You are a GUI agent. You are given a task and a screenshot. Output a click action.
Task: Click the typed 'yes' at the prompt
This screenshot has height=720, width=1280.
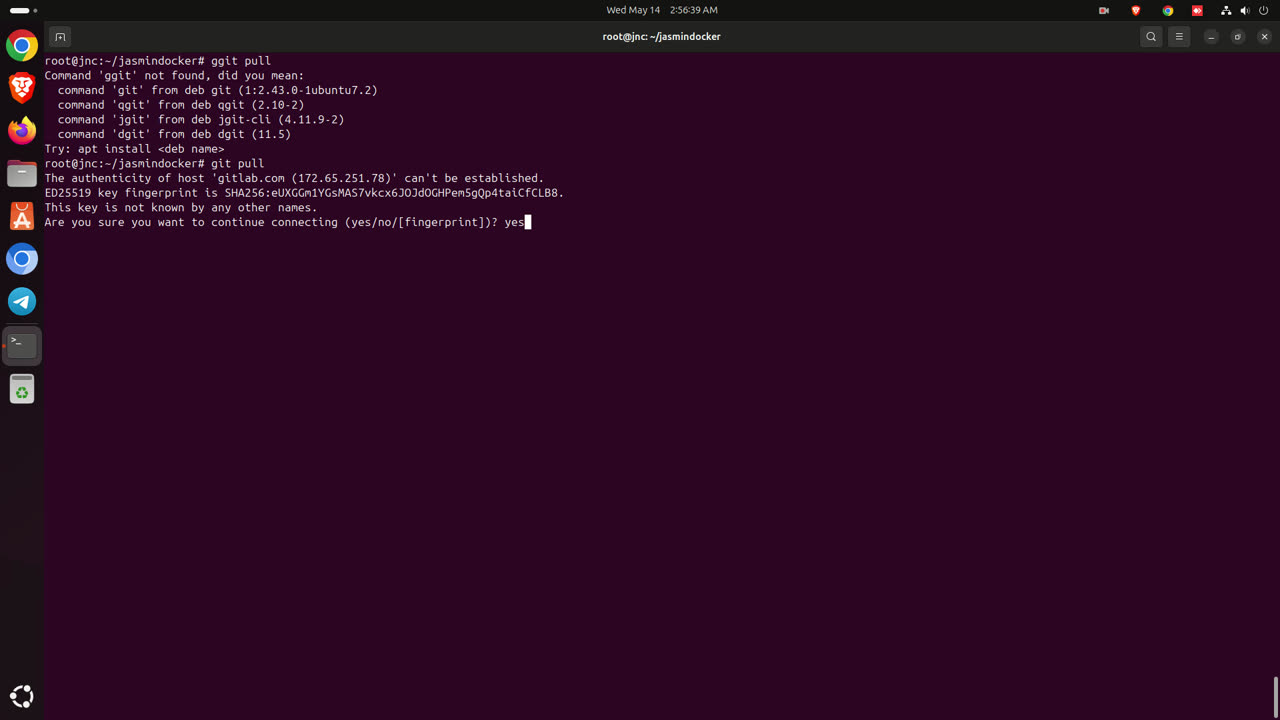pyautogui.click(x=514, y=222)
